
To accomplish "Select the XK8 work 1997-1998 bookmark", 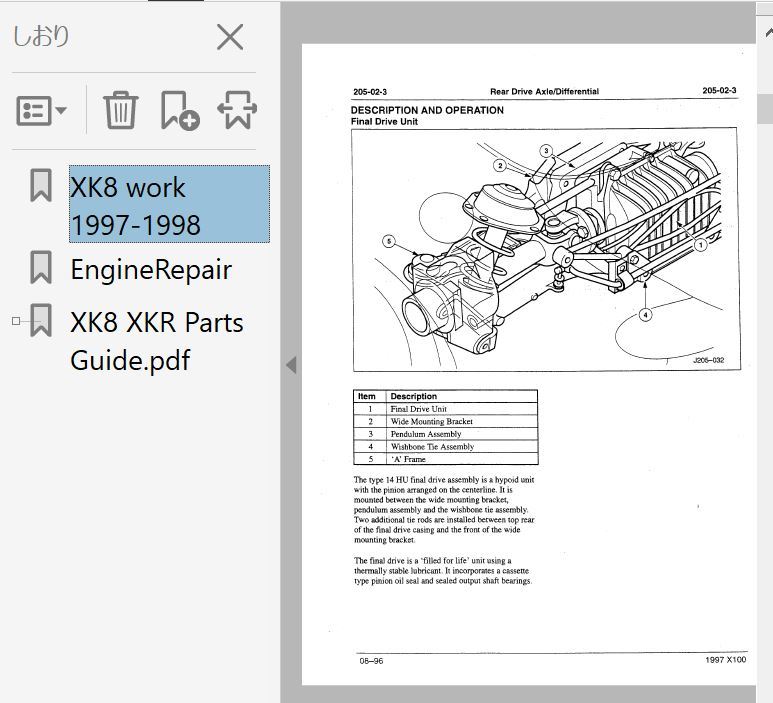I will (169, 204).
